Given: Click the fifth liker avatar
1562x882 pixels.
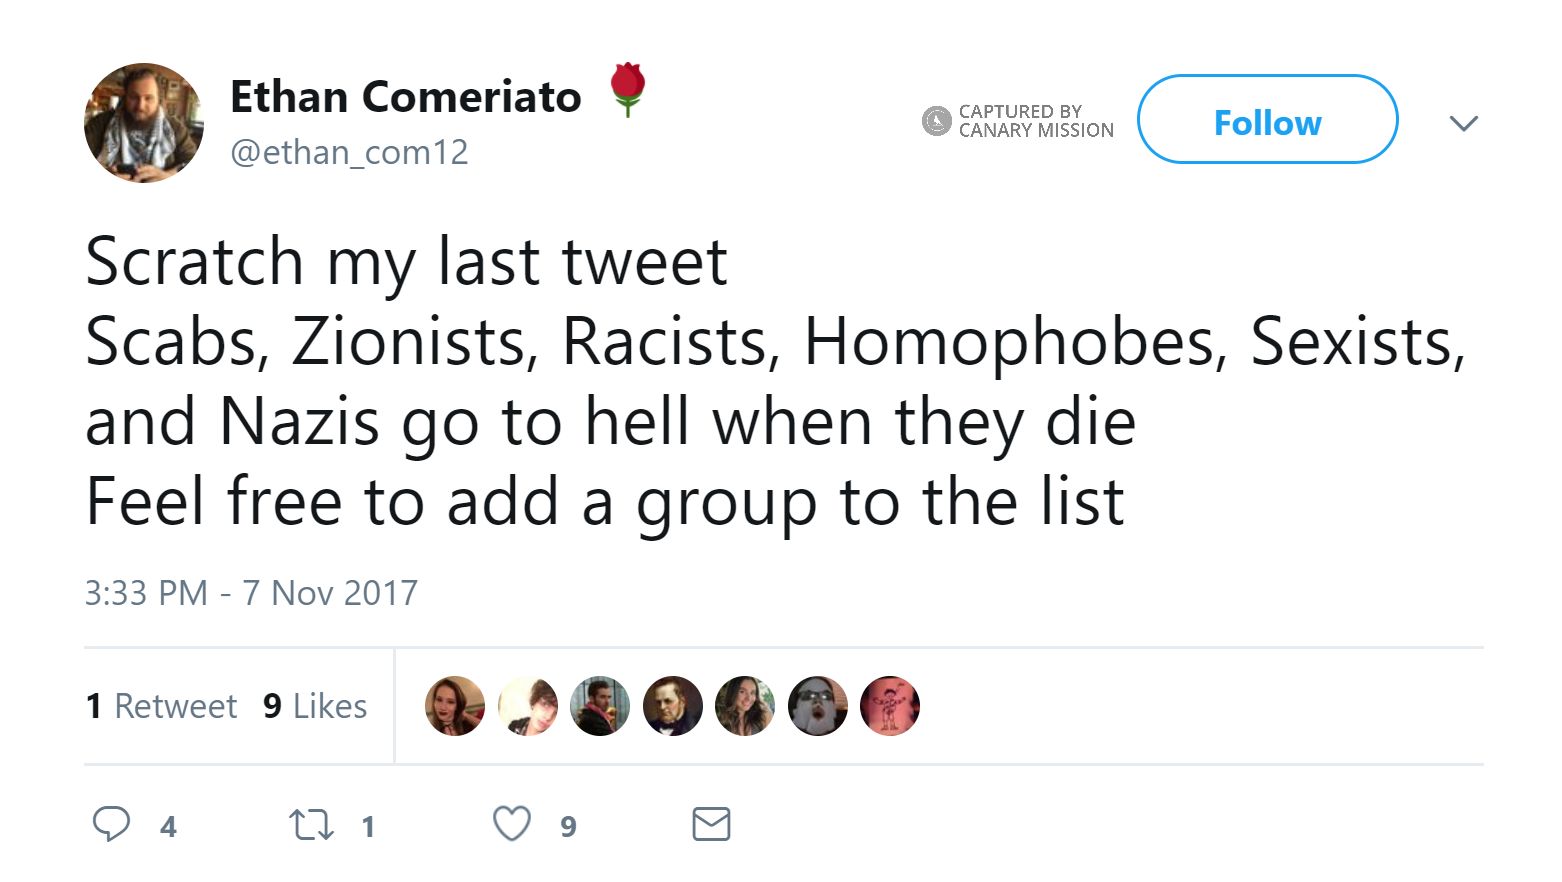Looking at the screenshot, I should [745, 706].
